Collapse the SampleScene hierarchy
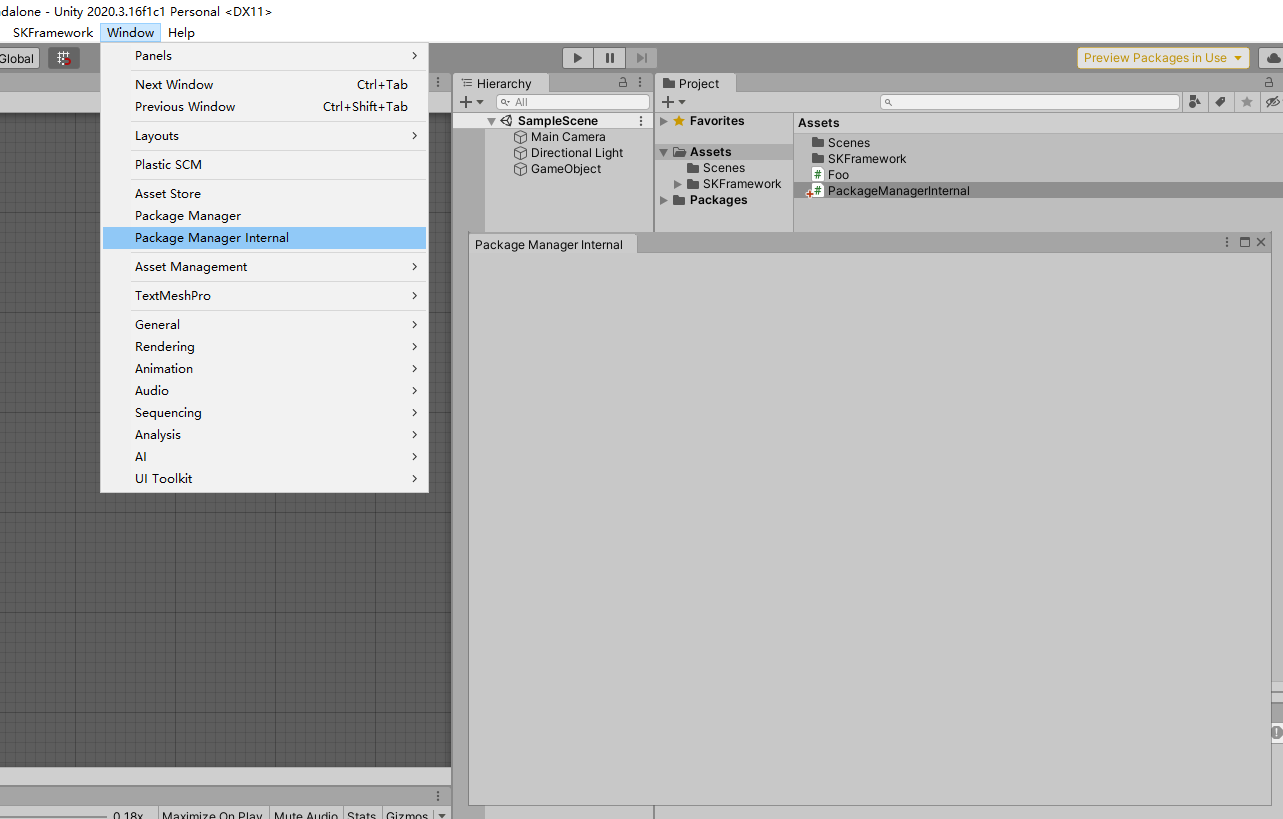 pos(490,119)
